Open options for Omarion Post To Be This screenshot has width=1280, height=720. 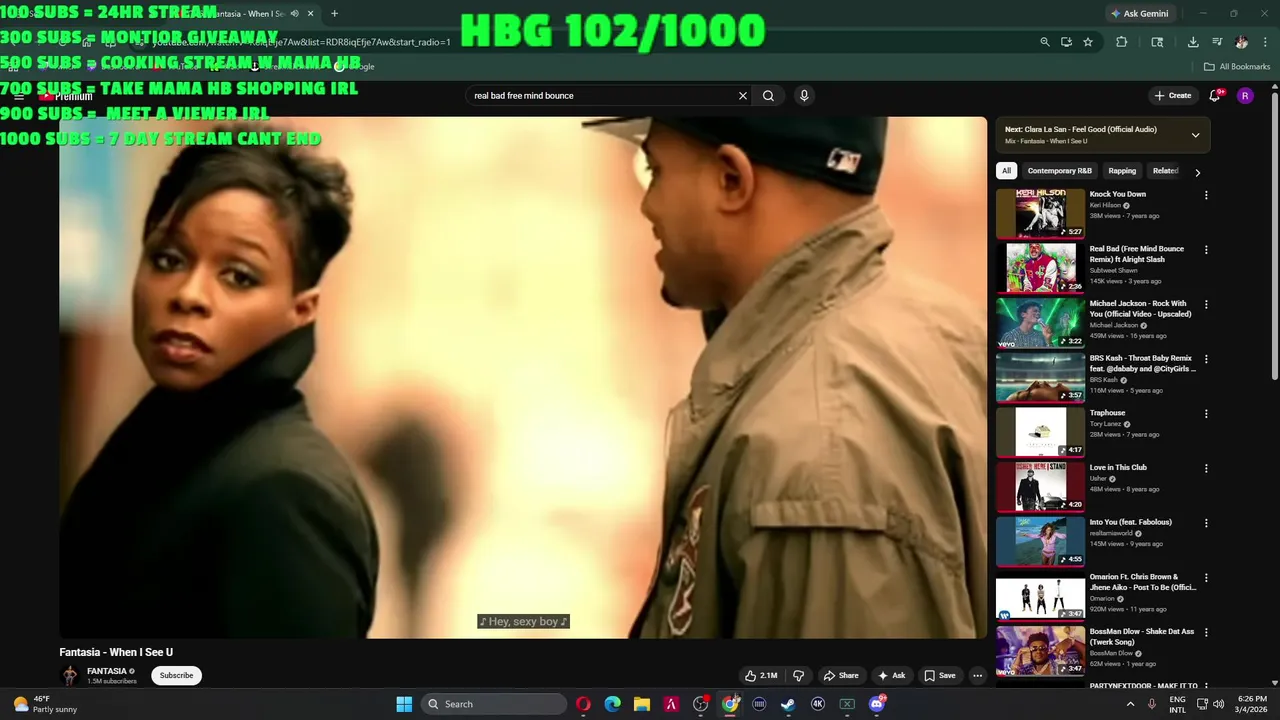point(1206,578)
